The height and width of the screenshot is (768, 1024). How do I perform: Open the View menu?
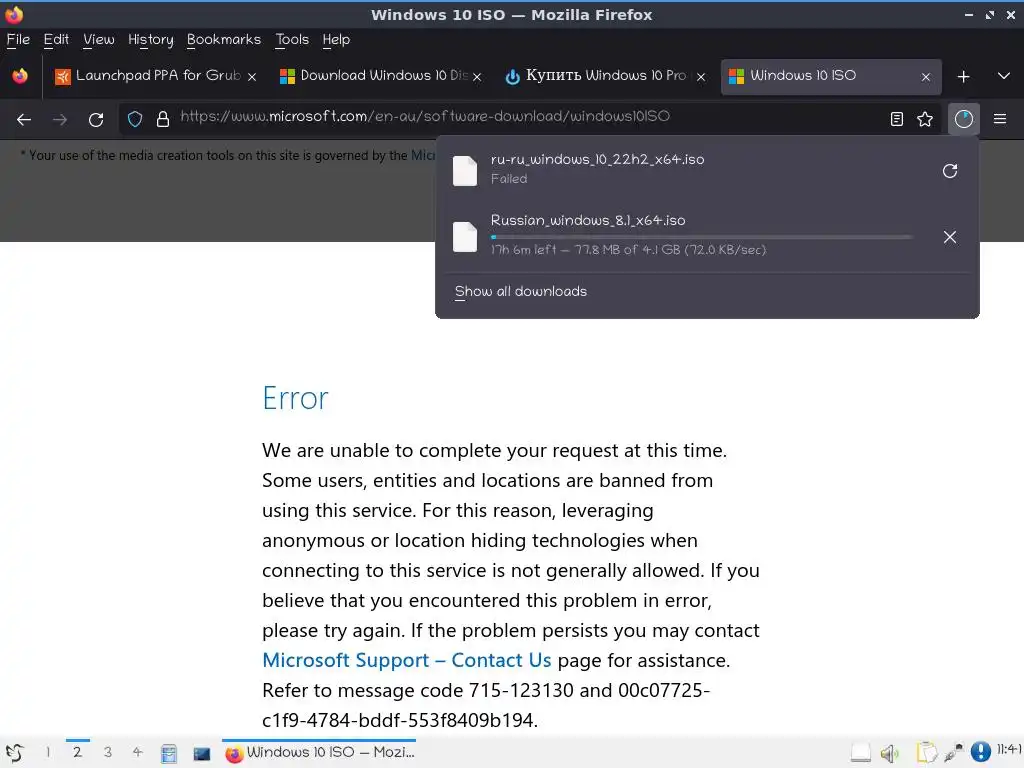tap(99, 40)
